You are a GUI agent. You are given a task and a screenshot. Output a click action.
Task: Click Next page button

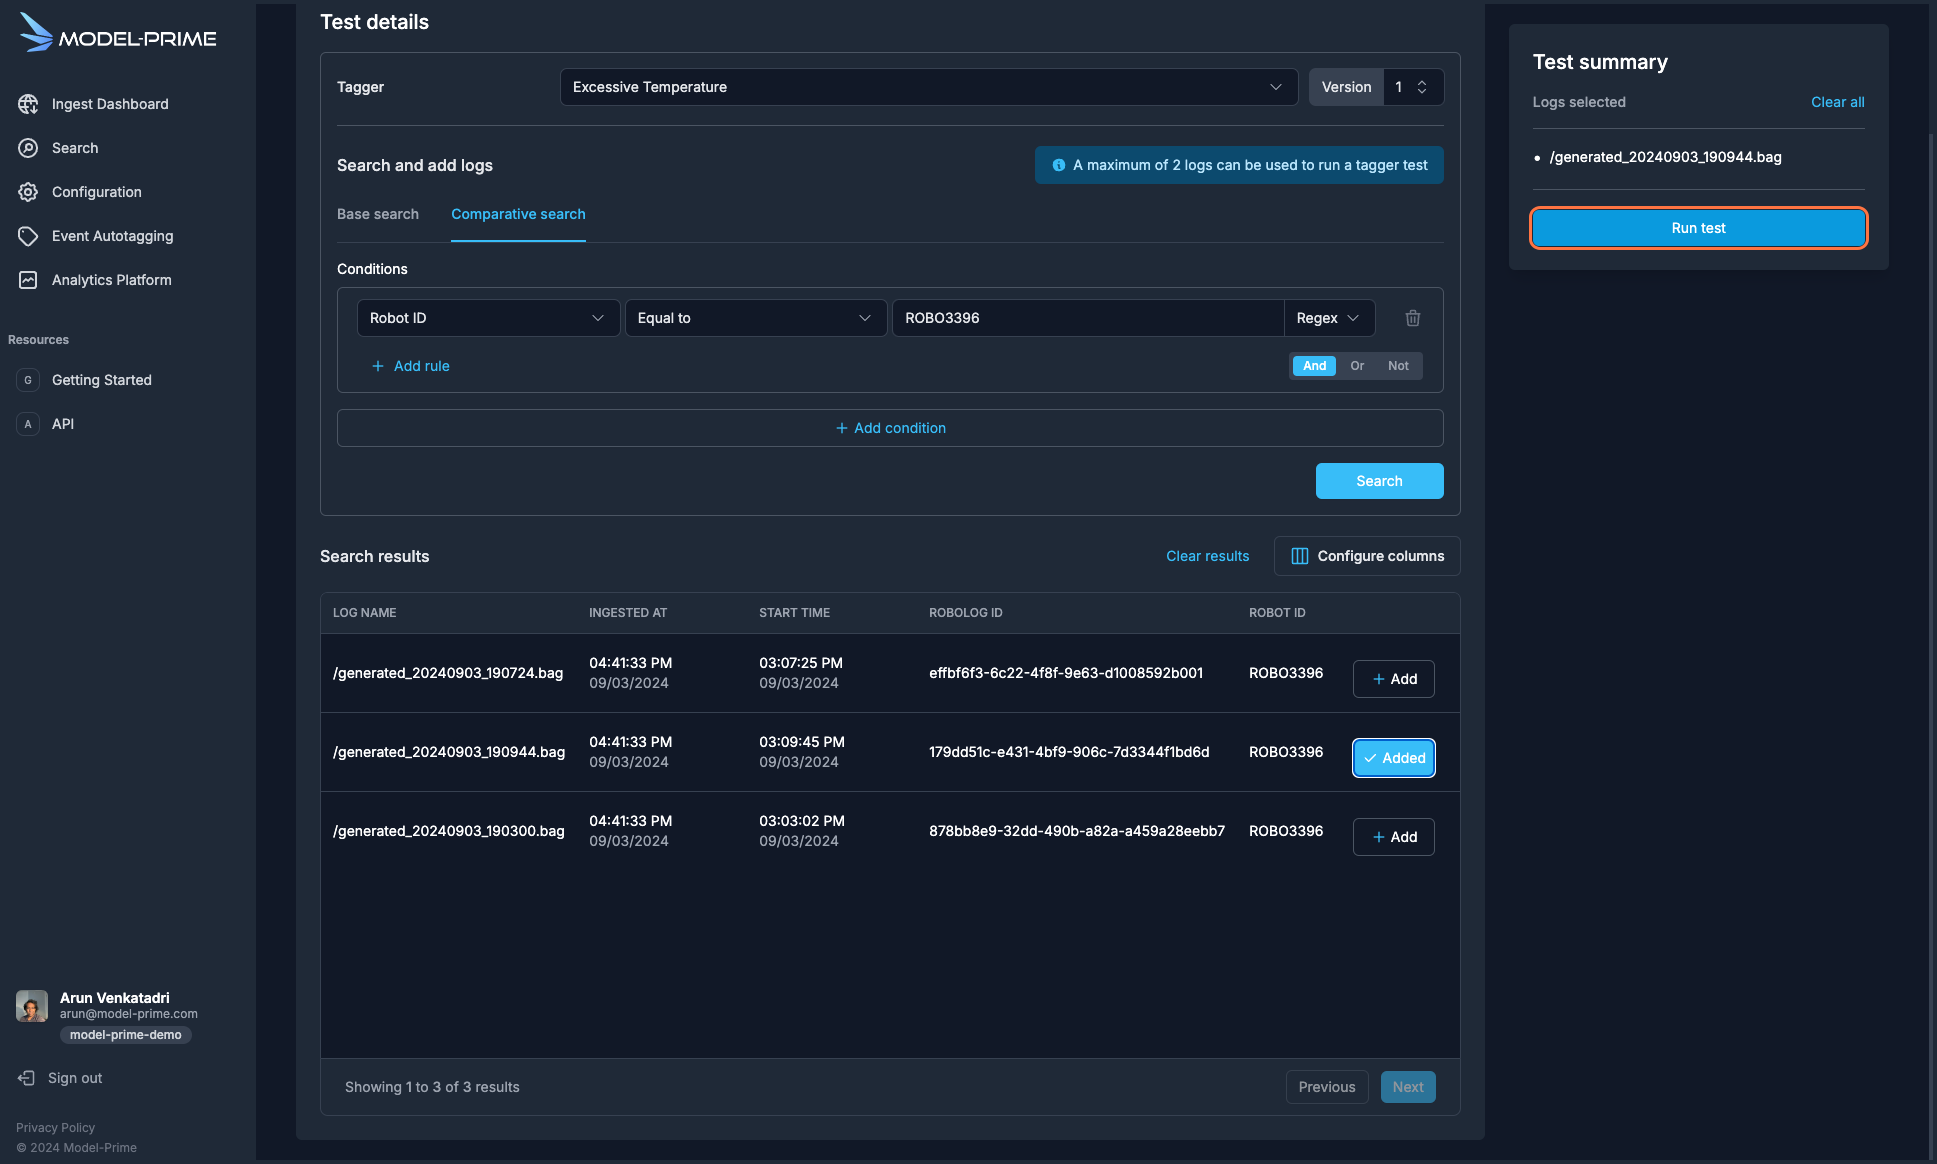[x=1408, y=1087]
